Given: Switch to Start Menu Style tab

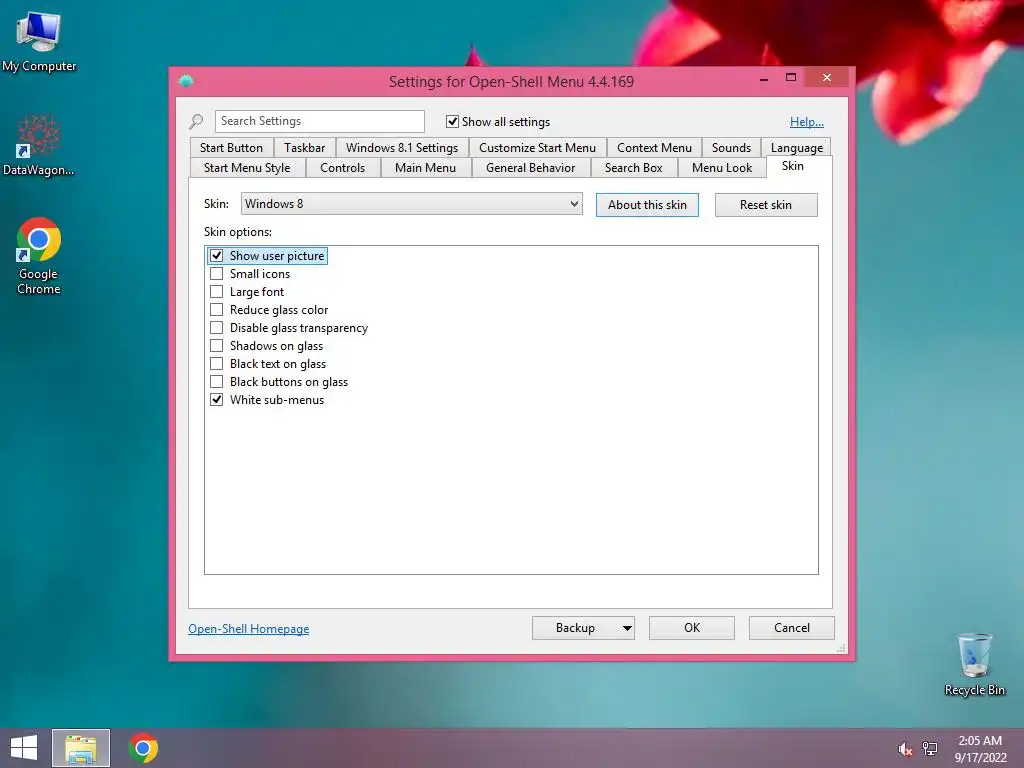Looking at the screenshot, I should click(x=247, y=168).
